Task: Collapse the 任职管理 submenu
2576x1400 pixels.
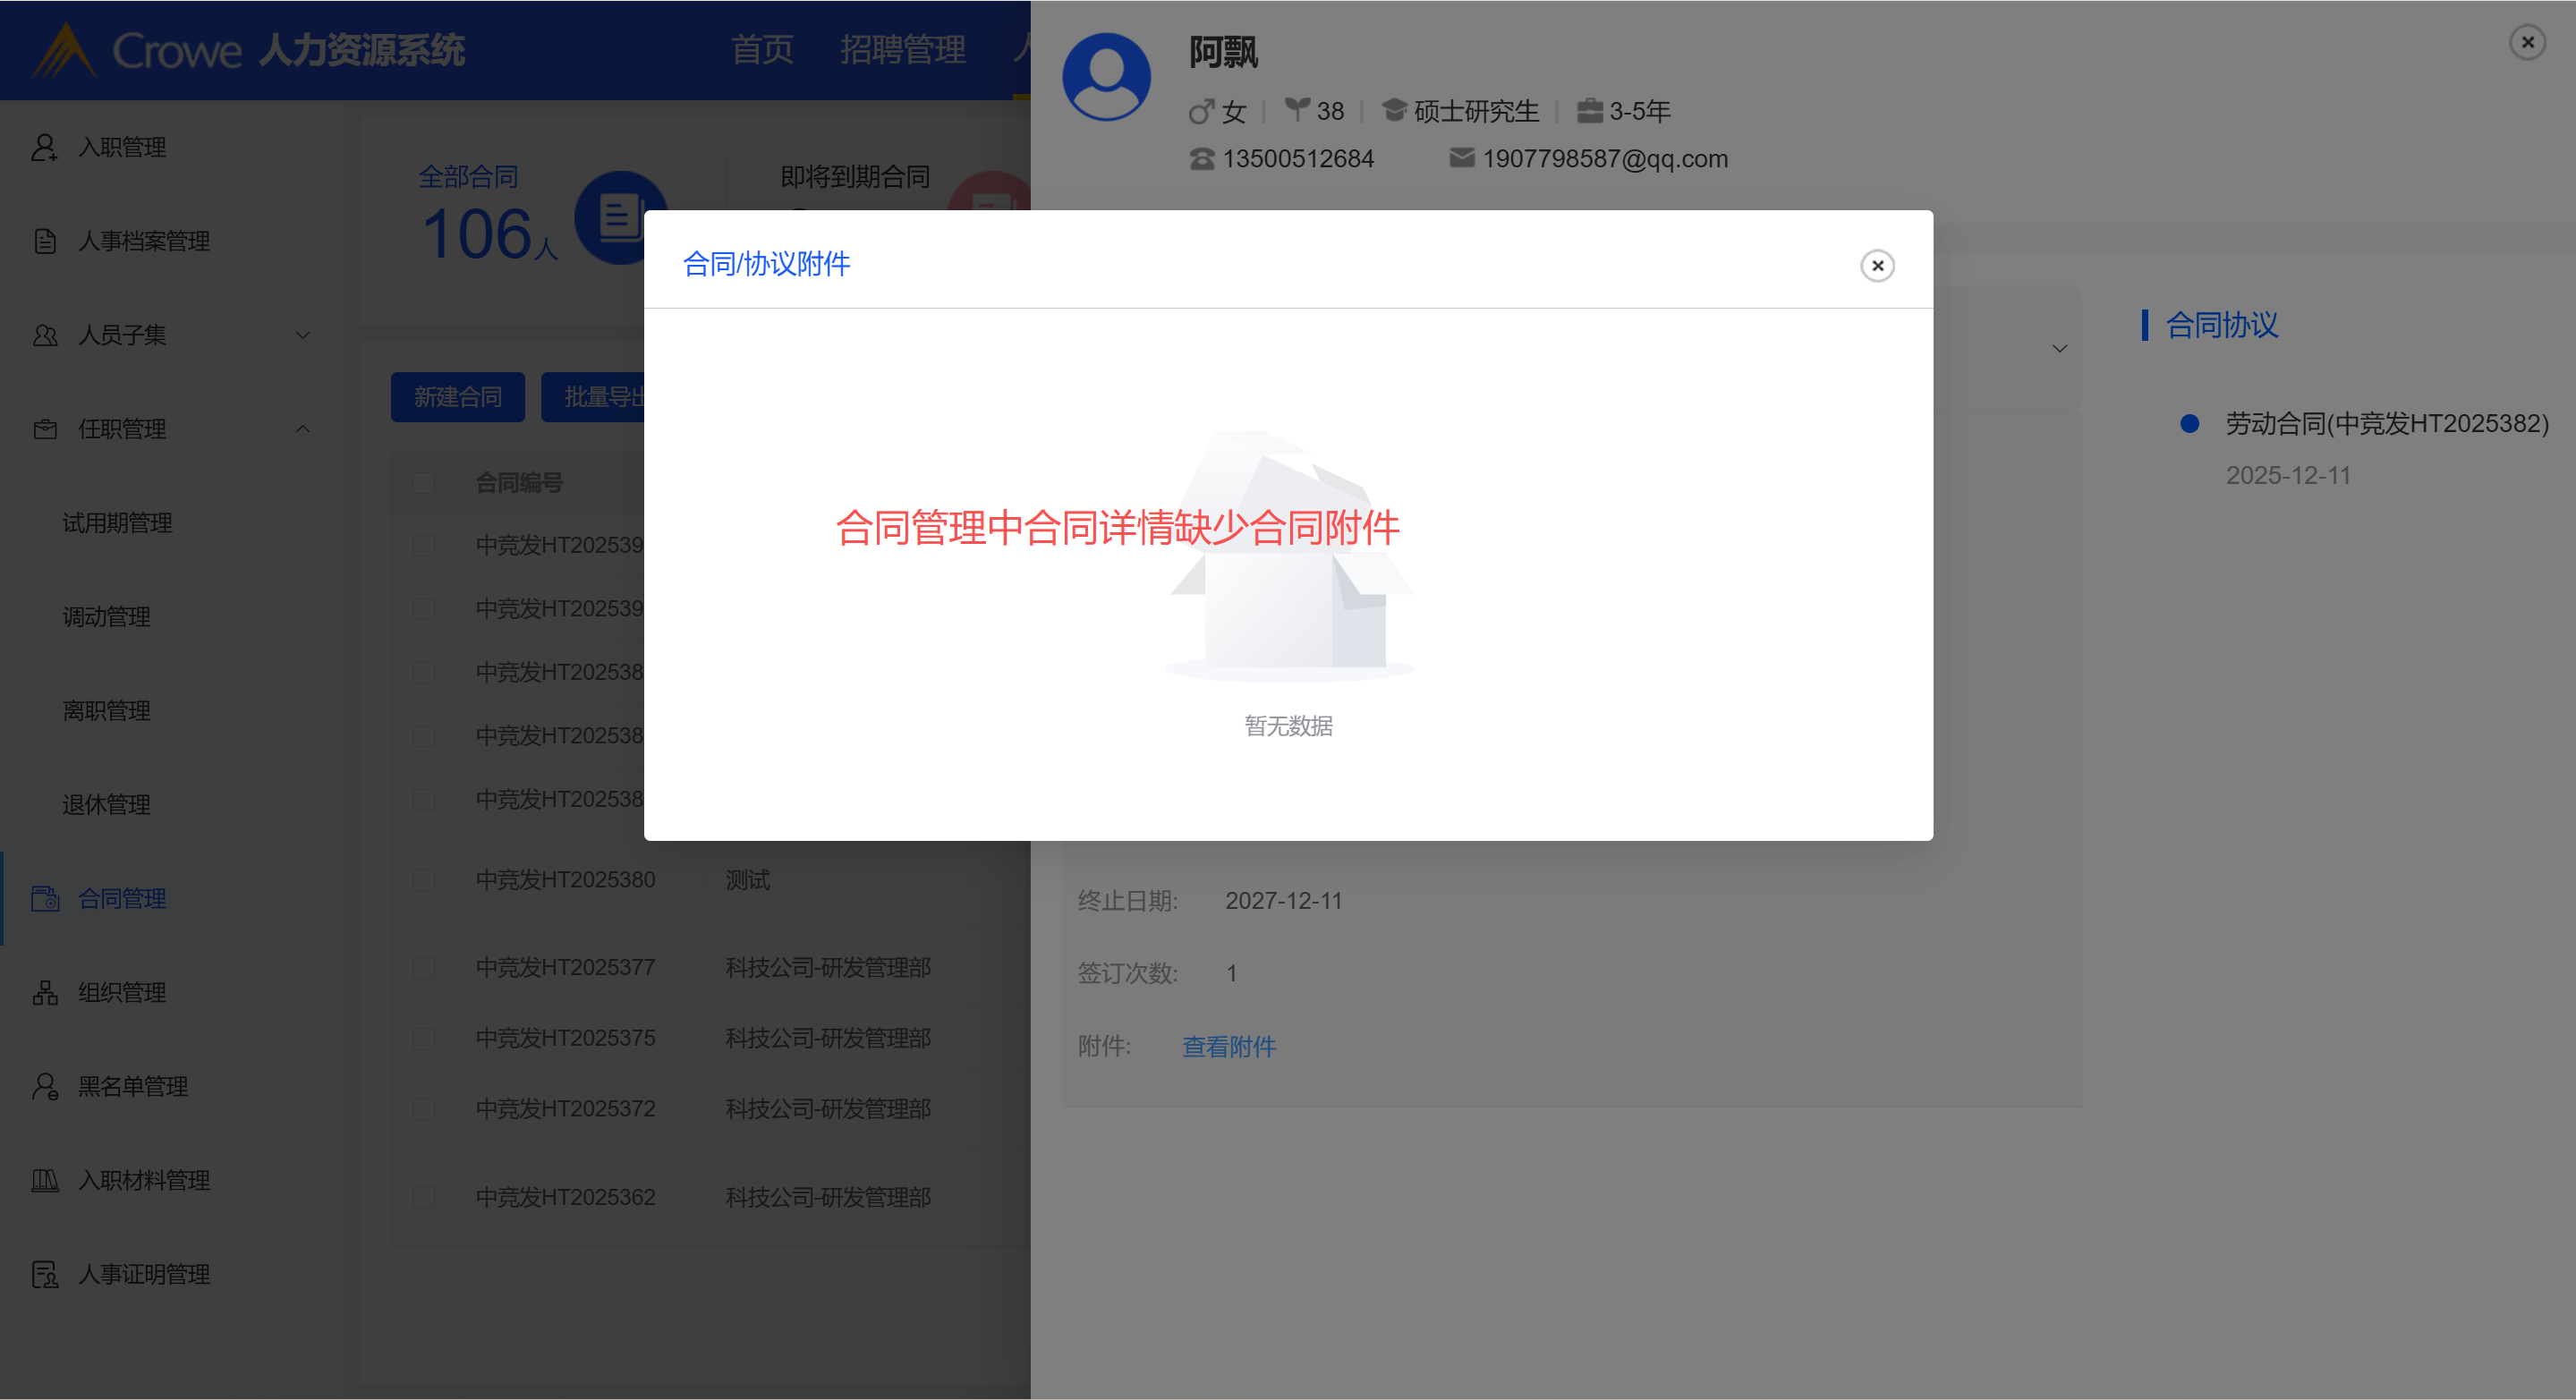Action: coord(302,429)
